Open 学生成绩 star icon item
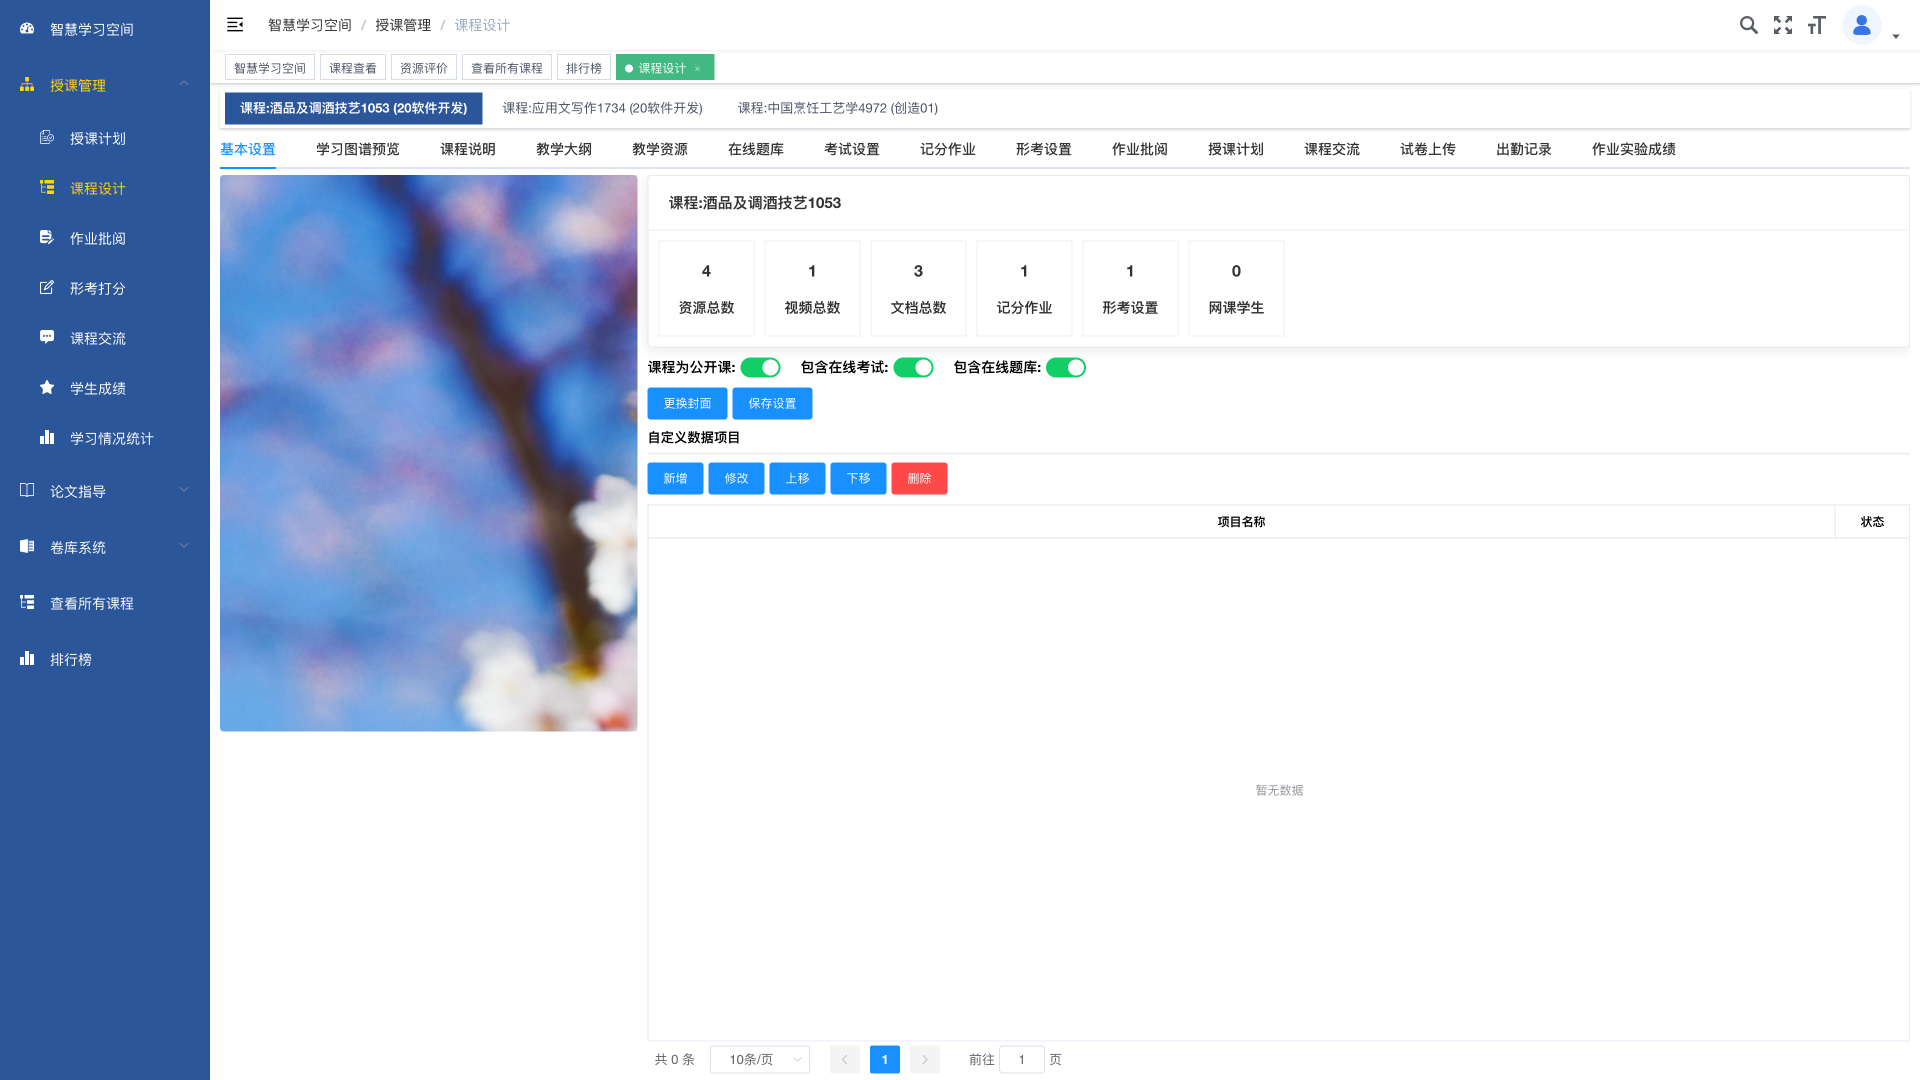1920x1080 pixels. 97,388
